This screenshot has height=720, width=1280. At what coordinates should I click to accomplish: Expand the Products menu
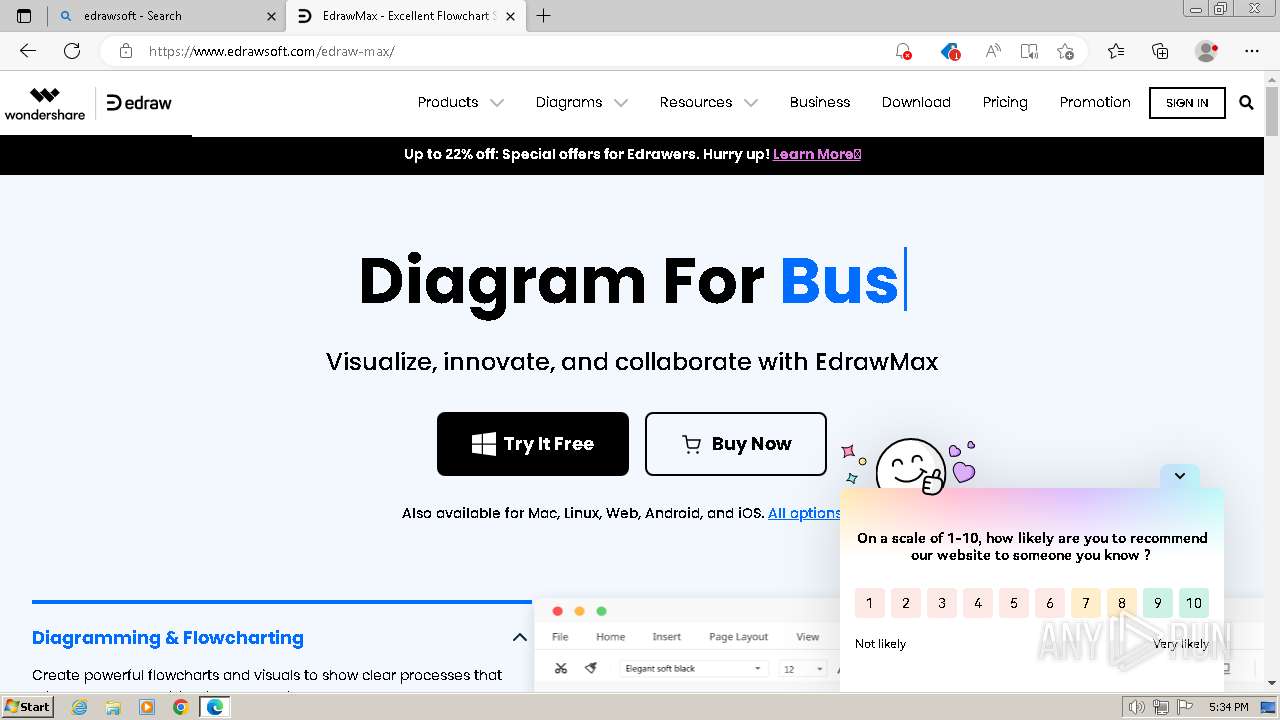click(x=460, y=102)
